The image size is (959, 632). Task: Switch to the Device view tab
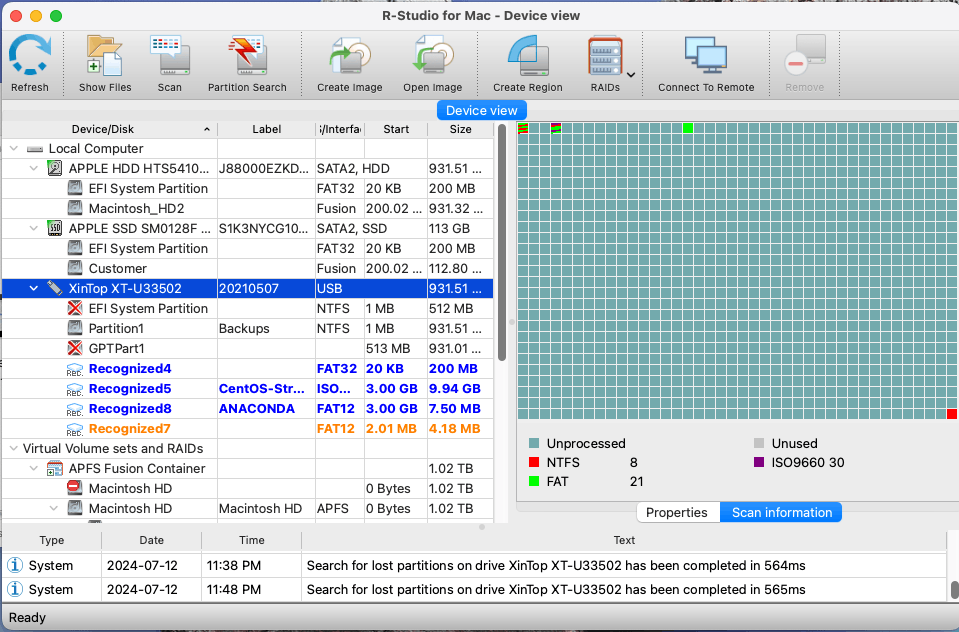tap(482, 111)
